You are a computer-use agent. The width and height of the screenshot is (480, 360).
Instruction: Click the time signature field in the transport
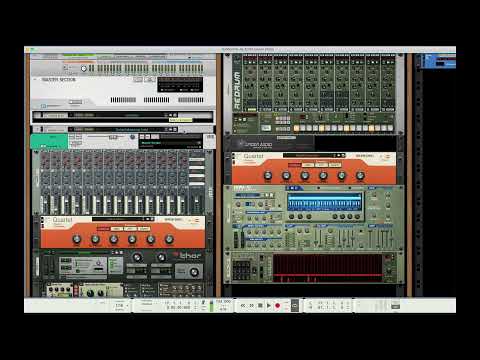pos(223,309)
